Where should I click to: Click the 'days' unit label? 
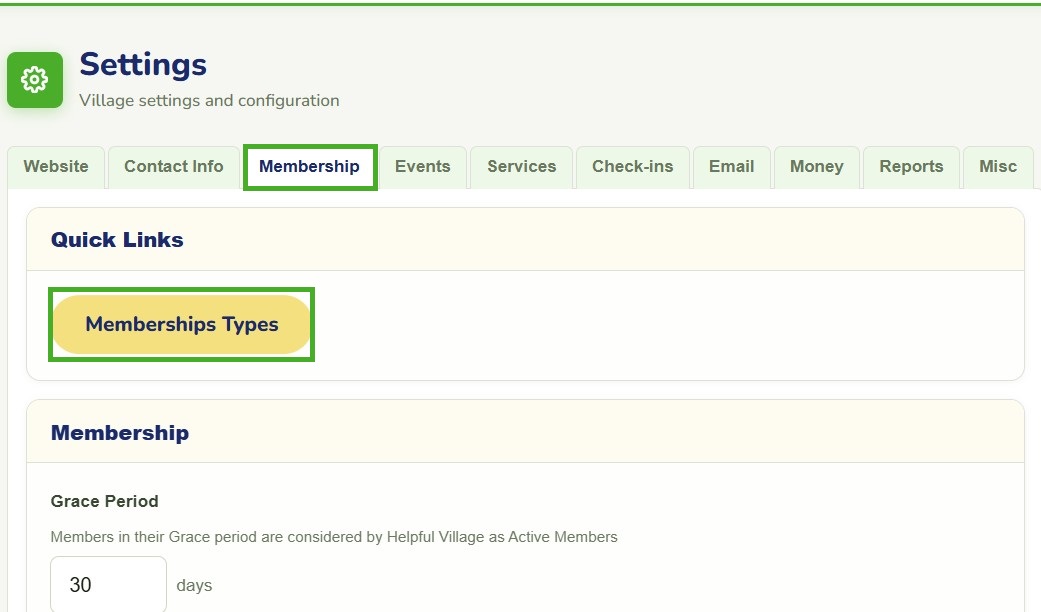click(195, 585)
